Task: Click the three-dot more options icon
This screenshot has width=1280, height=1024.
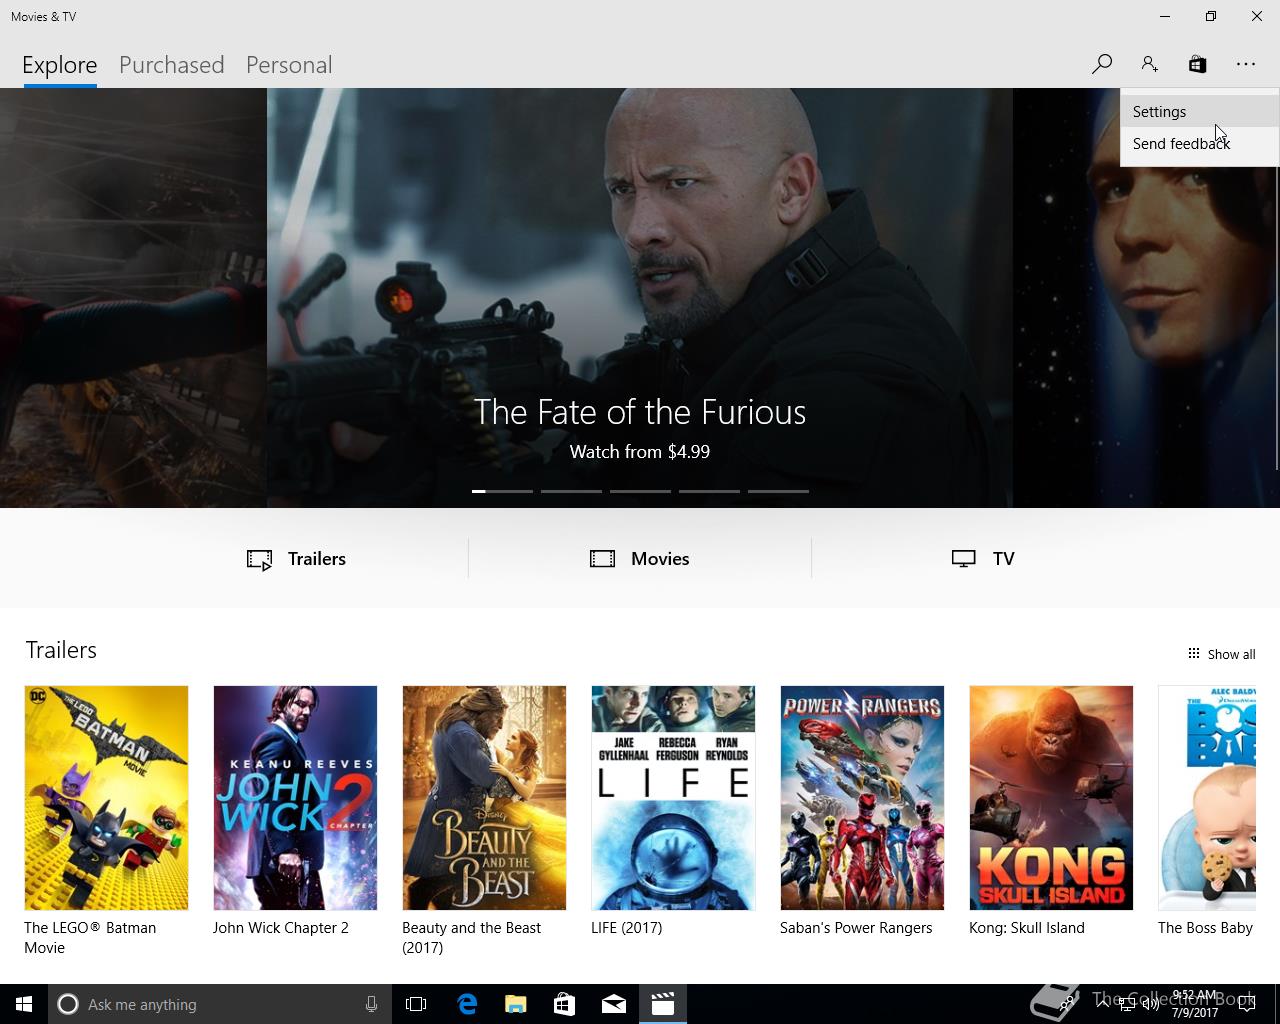Action: [1245, 64]
